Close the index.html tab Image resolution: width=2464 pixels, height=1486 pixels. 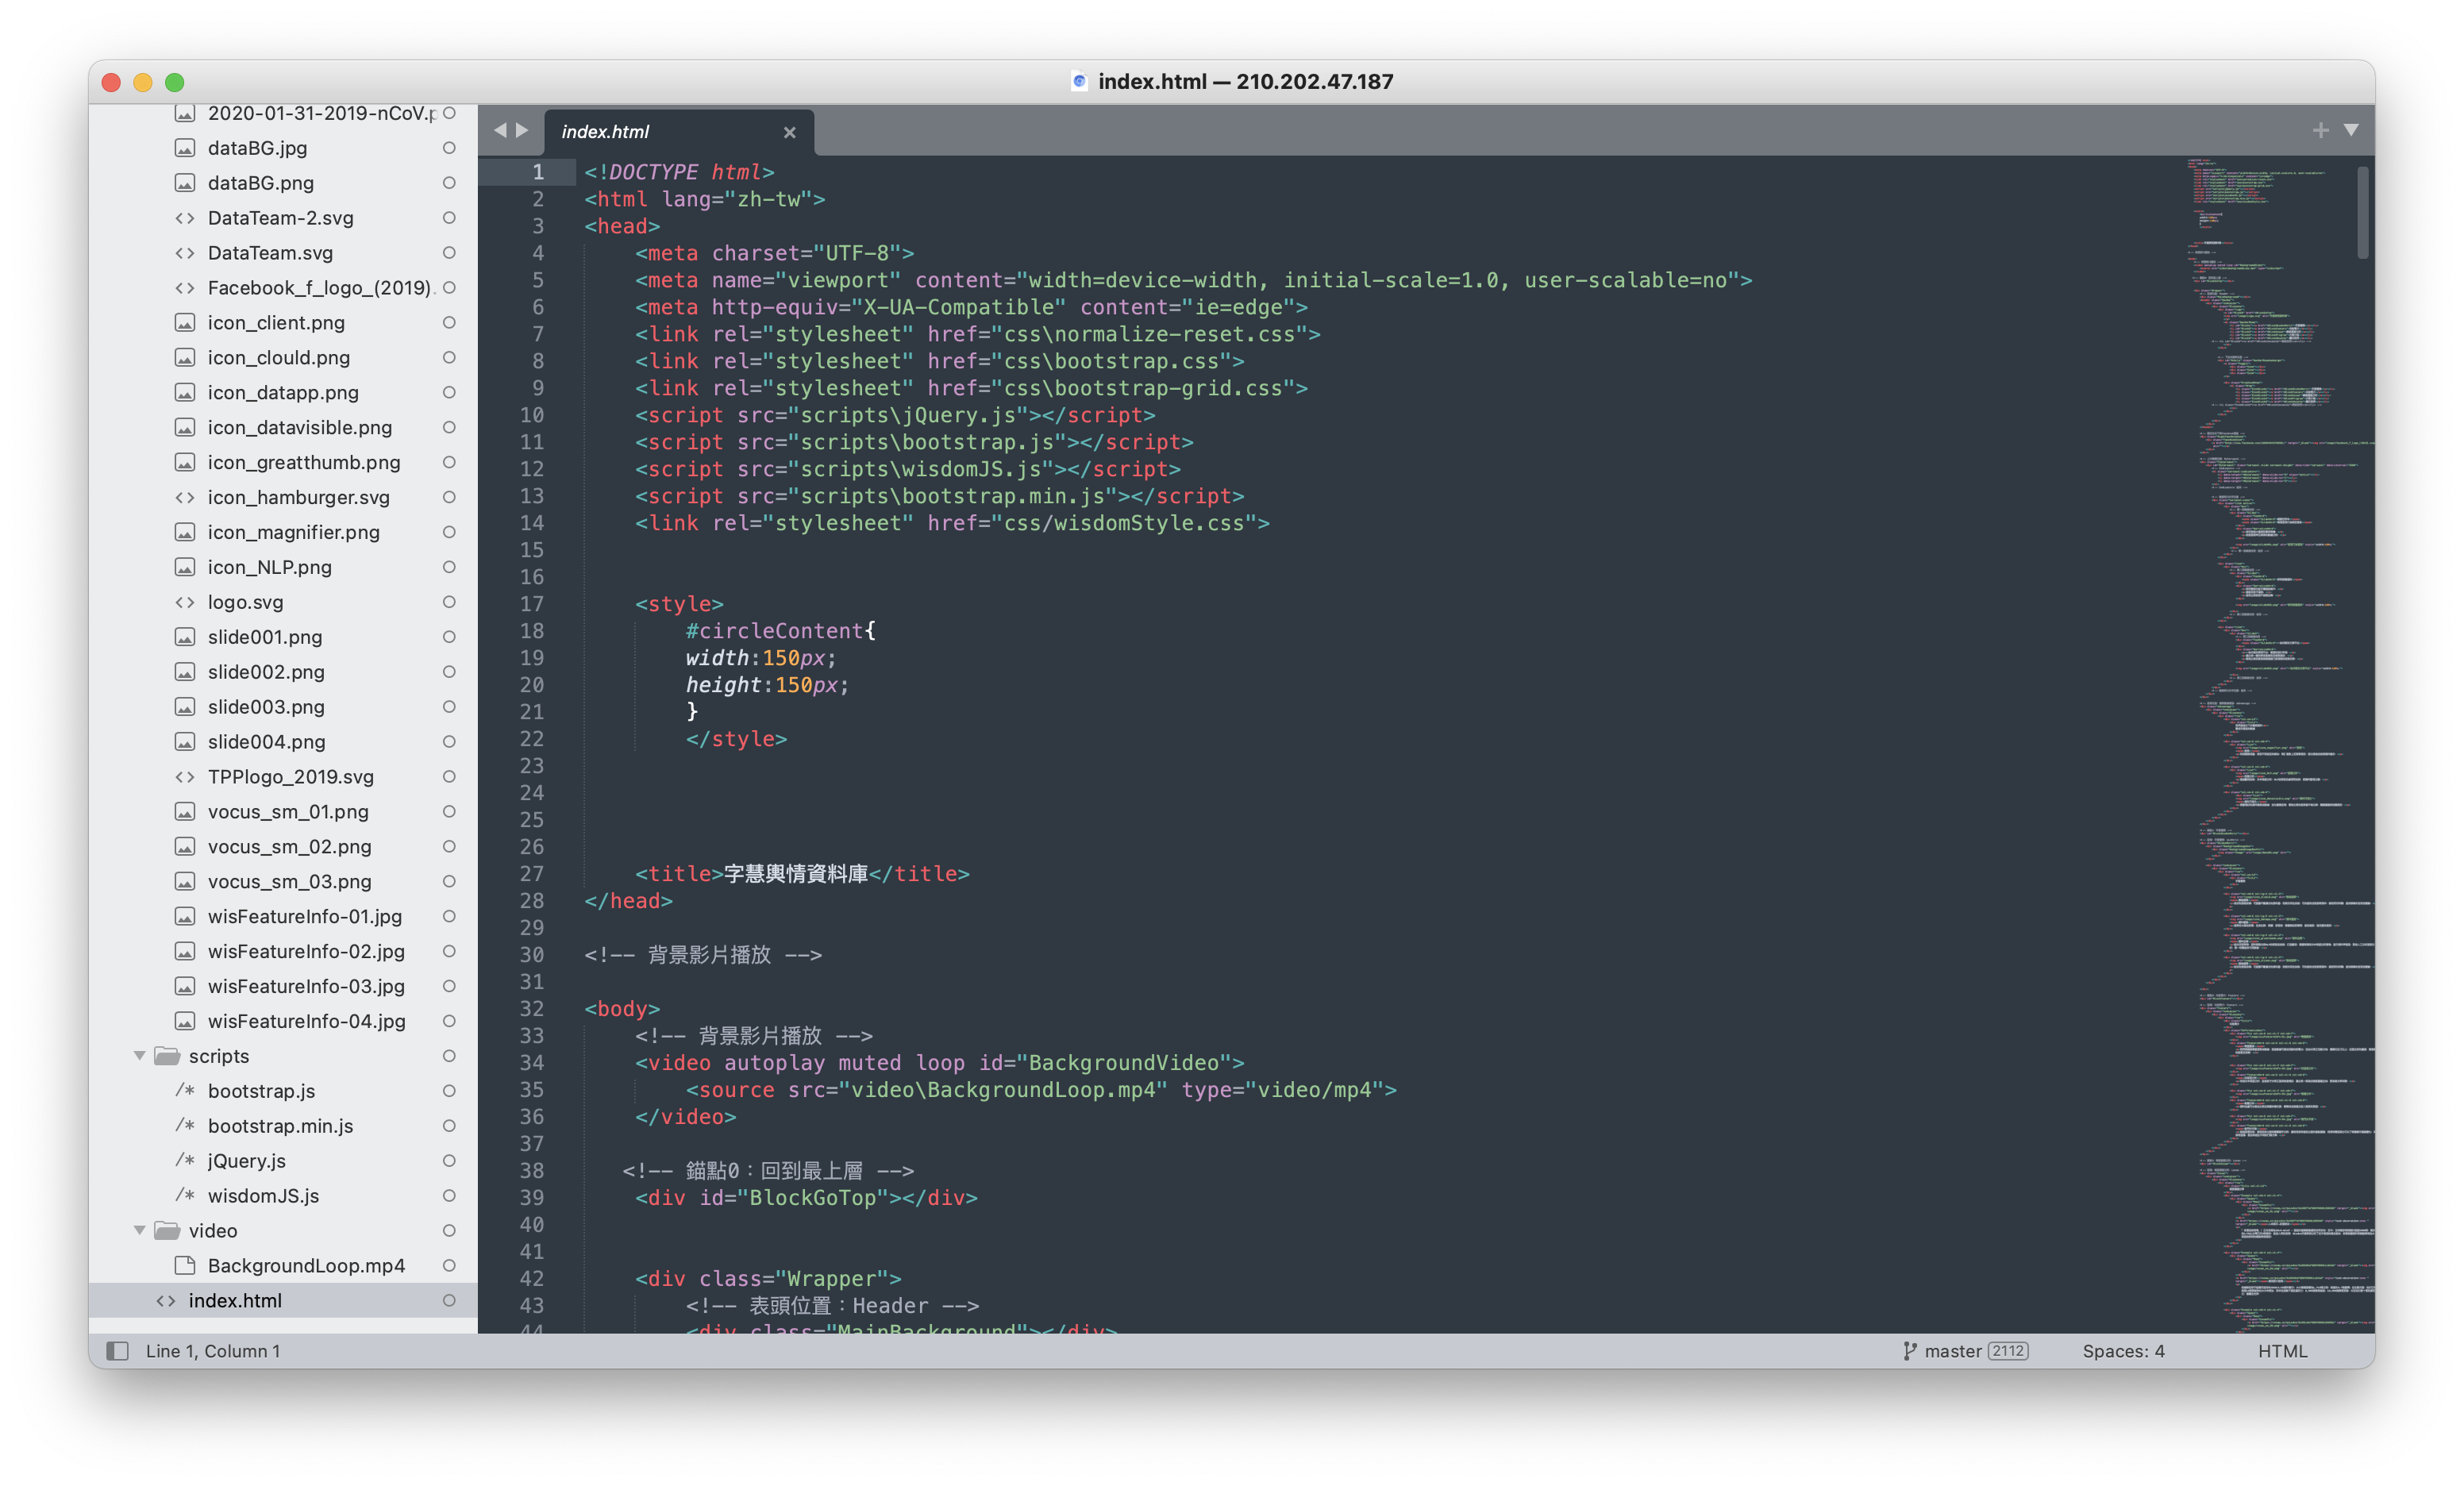click(x=789, y=132)
